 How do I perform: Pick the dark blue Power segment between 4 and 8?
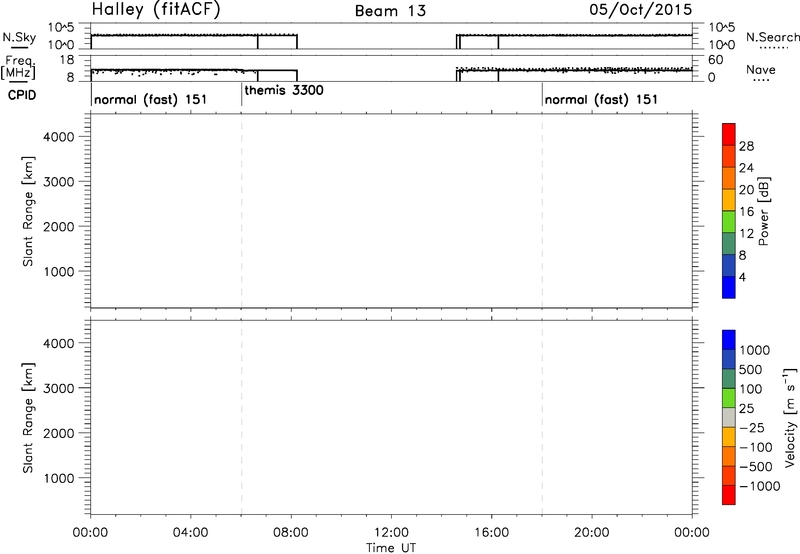(x=729, y=265)
